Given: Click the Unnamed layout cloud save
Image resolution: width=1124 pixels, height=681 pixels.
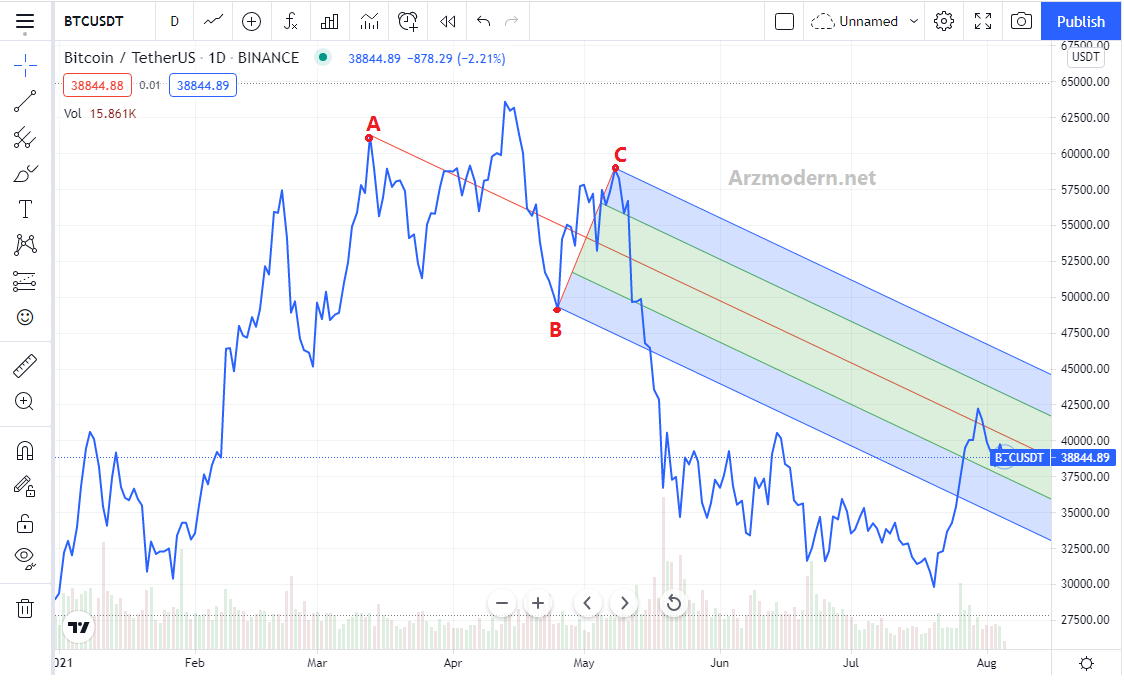Looking at the screenshot, I should [x=854, y=22].
